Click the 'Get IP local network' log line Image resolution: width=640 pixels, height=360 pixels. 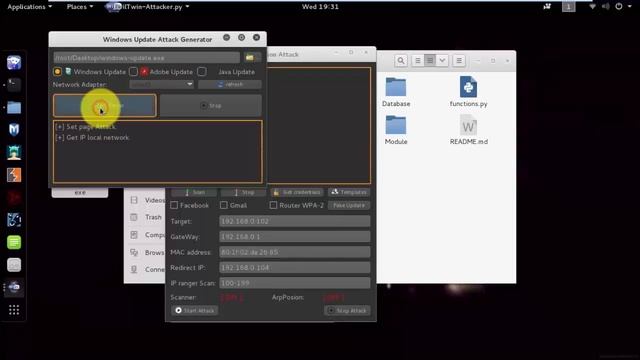click(x=92, y=138)
